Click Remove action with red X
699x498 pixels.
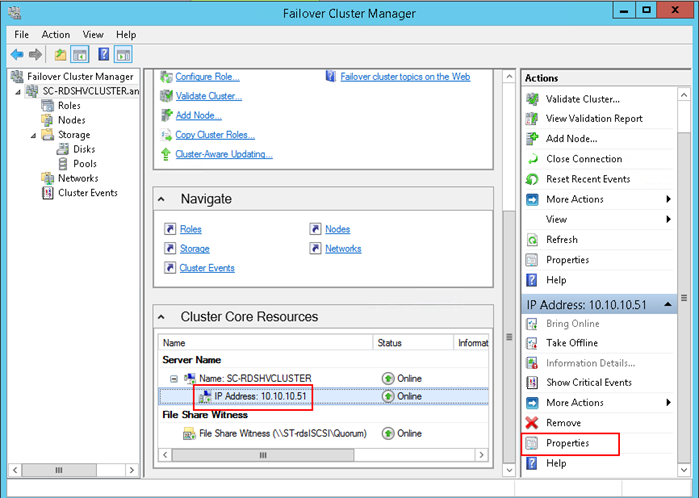click(563, 423)
